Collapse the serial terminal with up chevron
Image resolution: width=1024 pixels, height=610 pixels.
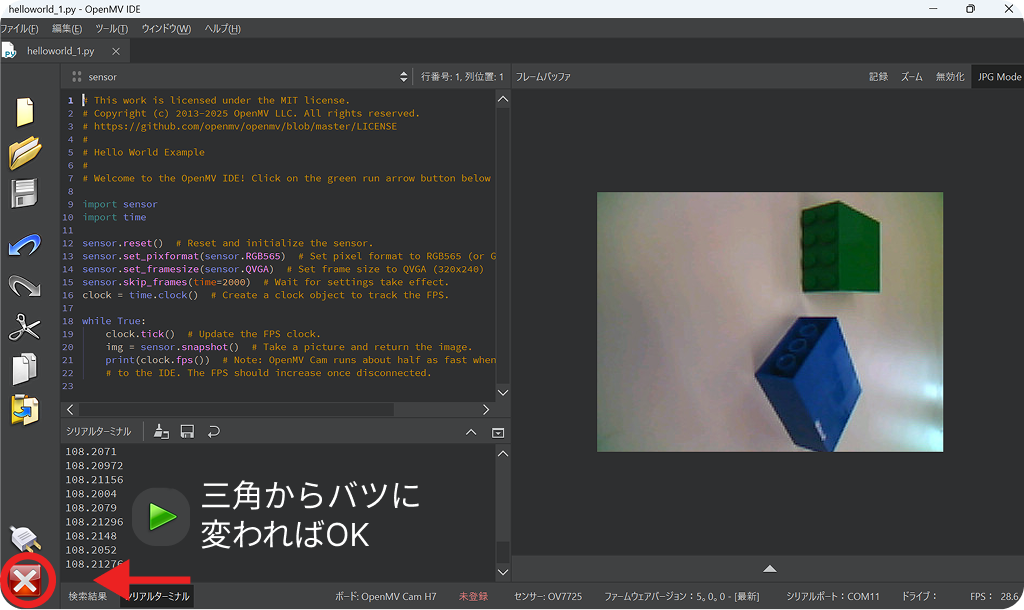pos(471,432)
